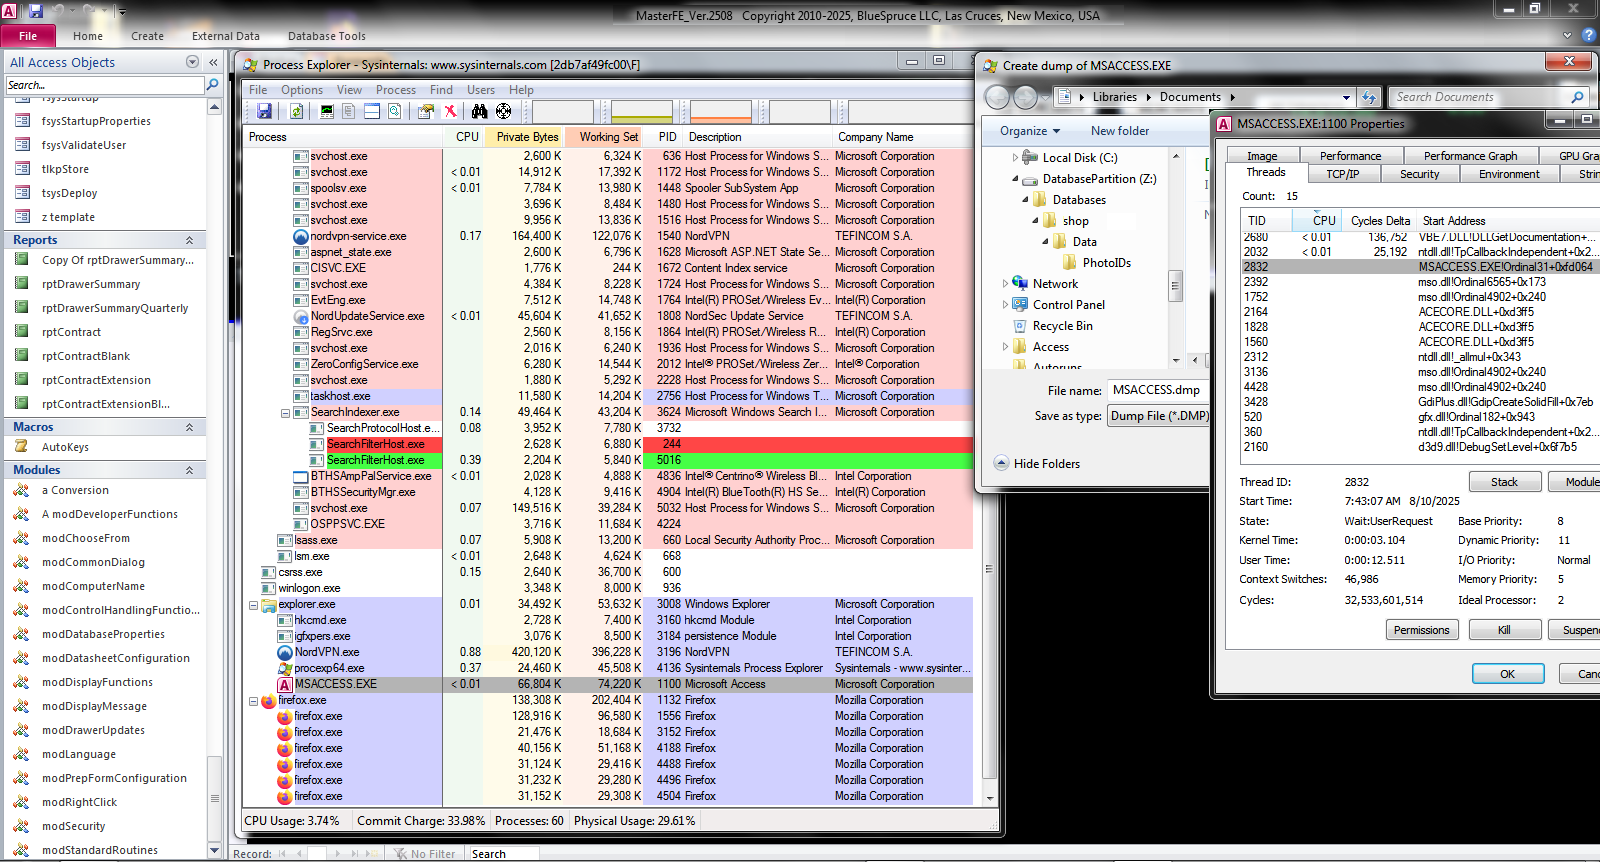1600x862 pixels.
Task: Toggle the Show Process Tree toolbar icon
Action: (349, 111)
